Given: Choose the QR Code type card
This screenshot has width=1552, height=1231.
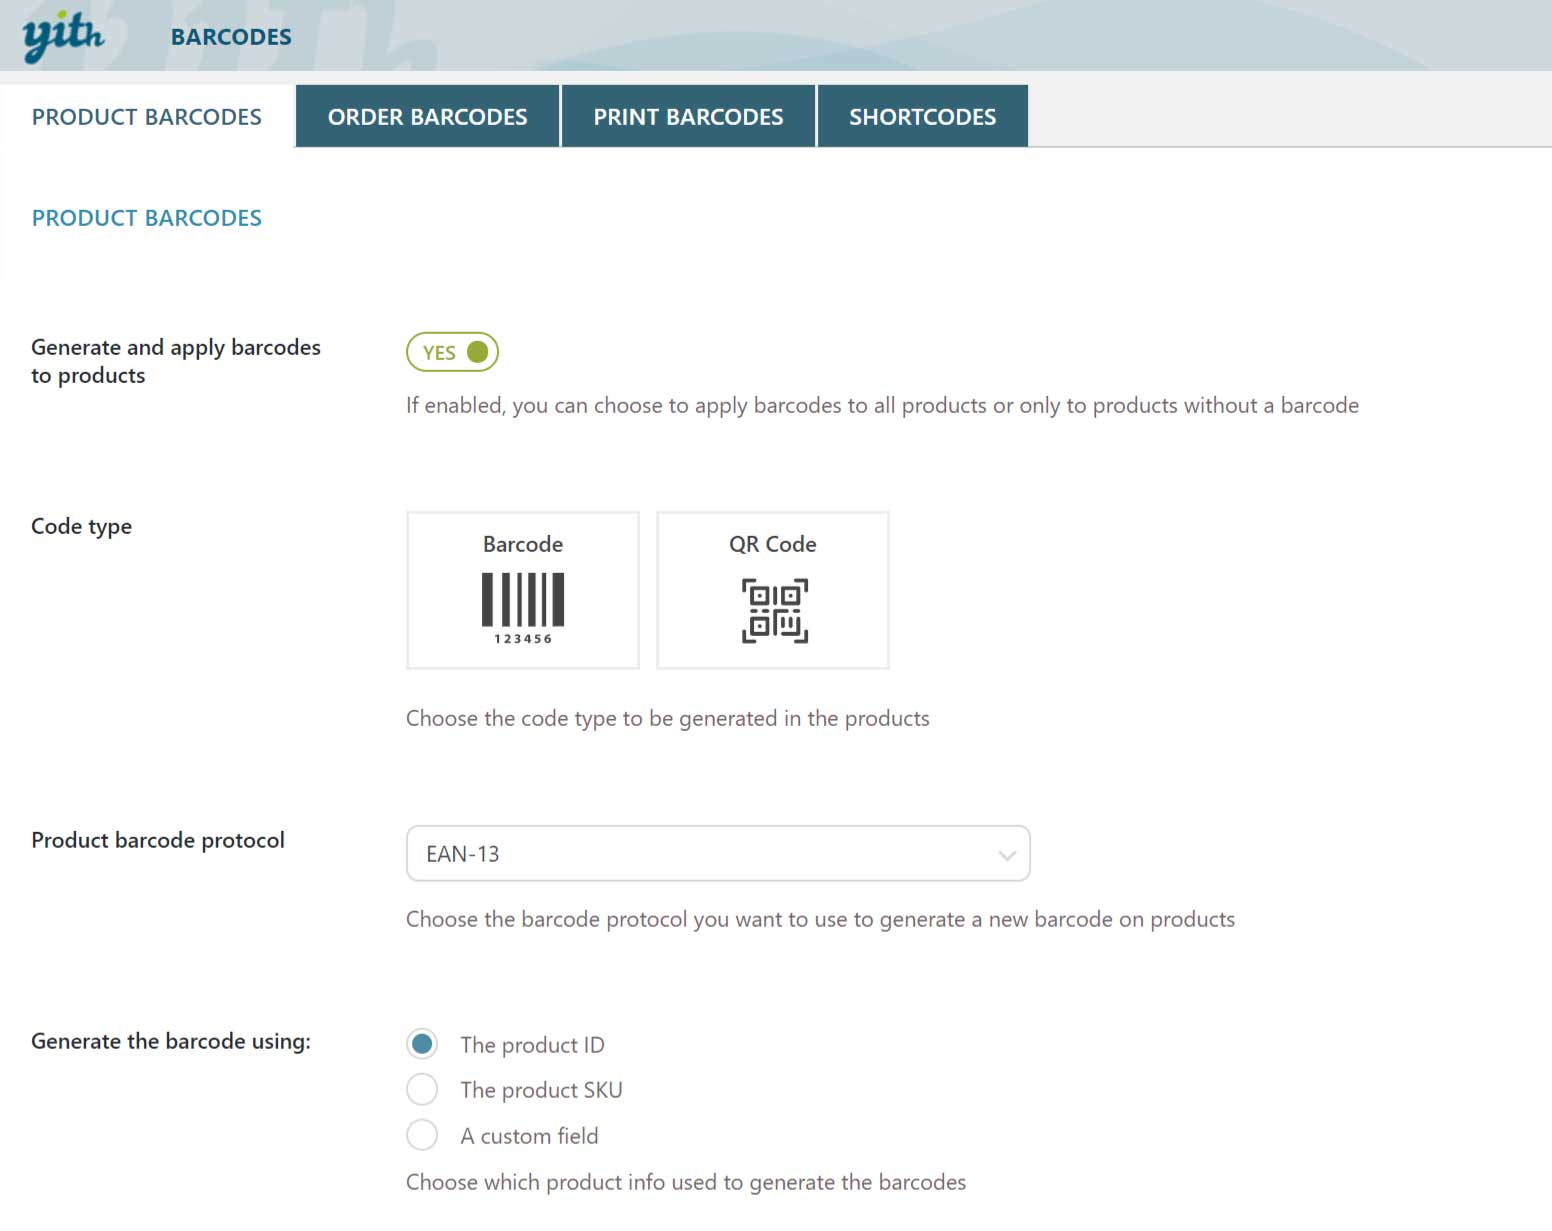Looking at the screenshot, I should pyautogui.click(x=773, y=590).
